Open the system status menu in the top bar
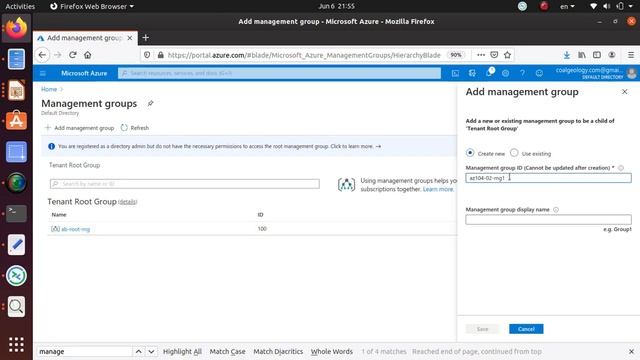Screen dimensions: 640x360 pos(612,6)
